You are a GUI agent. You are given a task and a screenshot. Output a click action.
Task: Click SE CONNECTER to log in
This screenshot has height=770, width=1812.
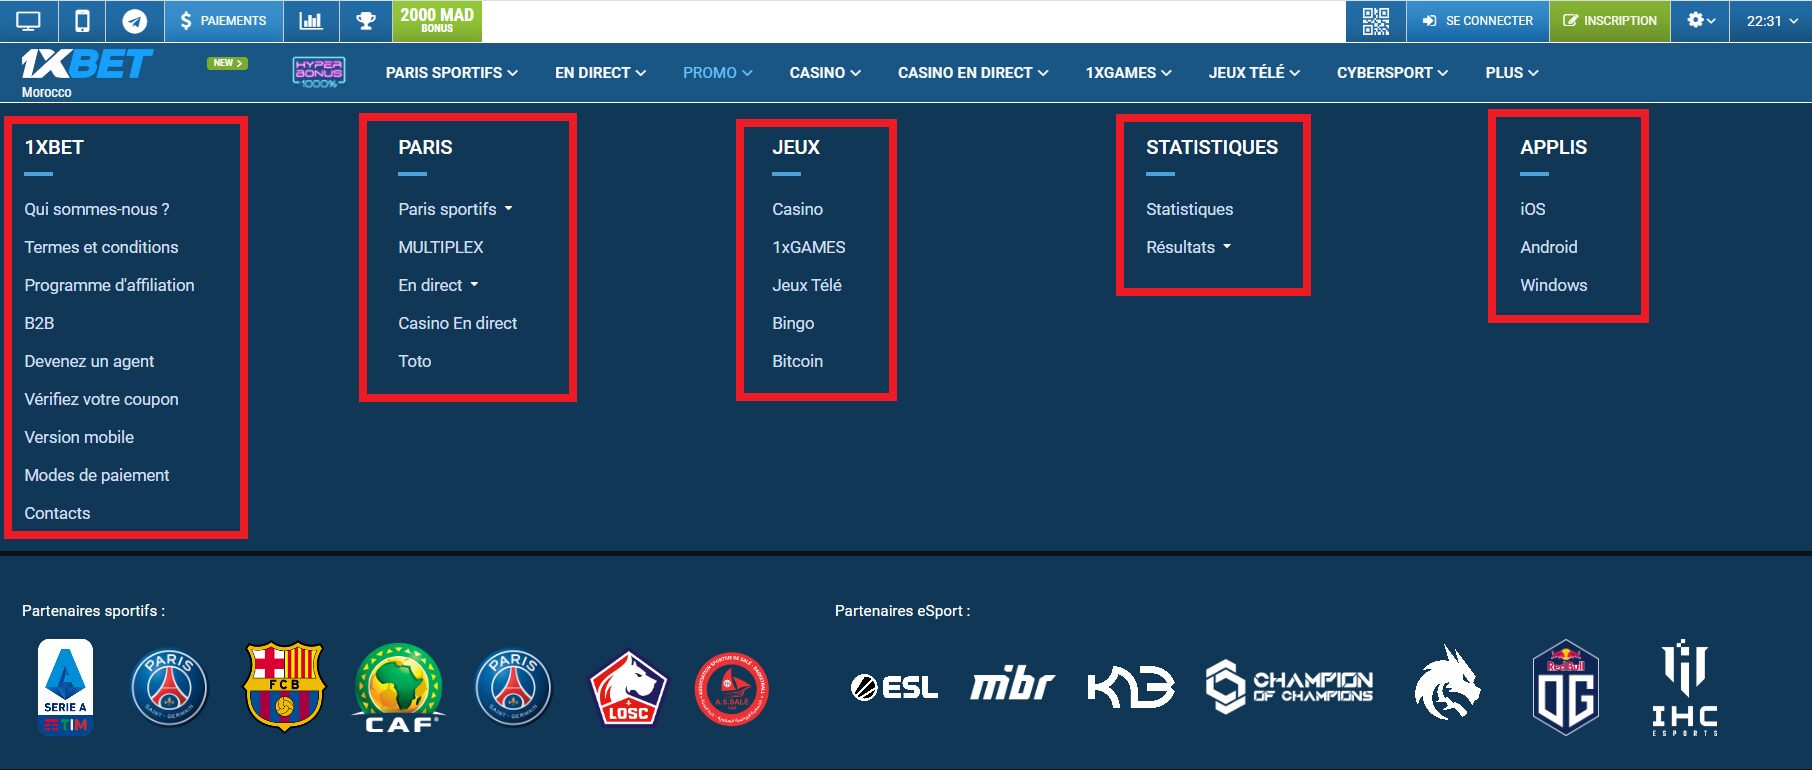click(x=1478, y=21)
